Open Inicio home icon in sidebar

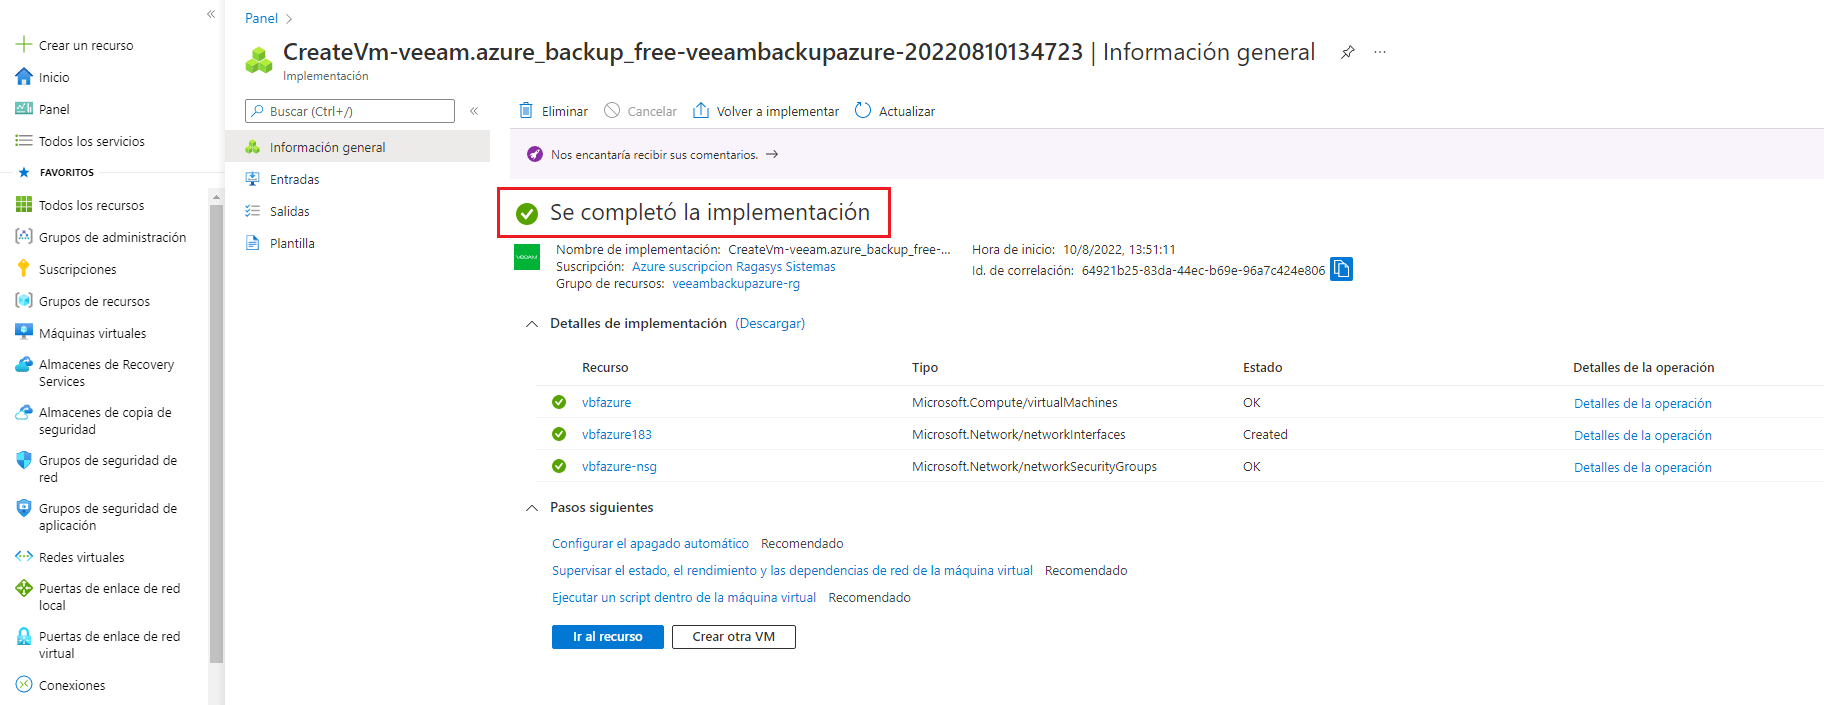pyautogui.click(x=24, y=76)
